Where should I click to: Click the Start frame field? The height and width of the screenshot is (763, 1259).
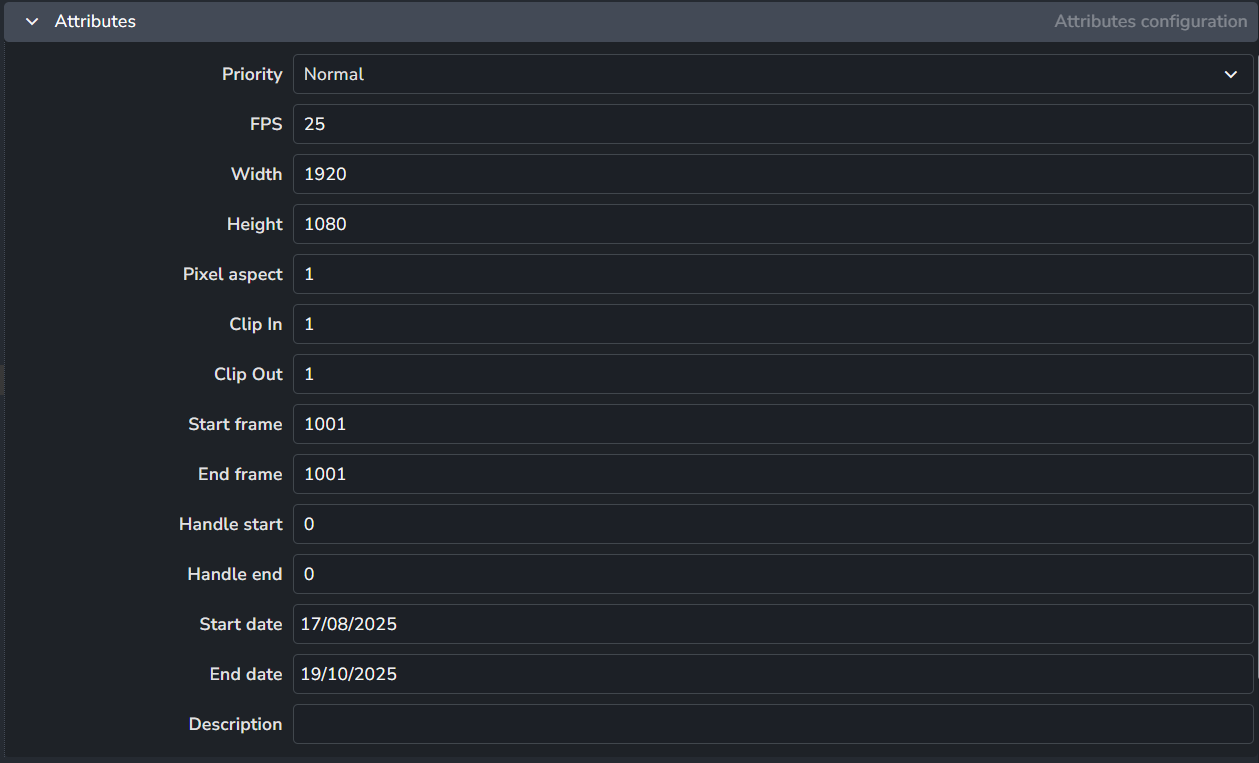coord(772,424)
